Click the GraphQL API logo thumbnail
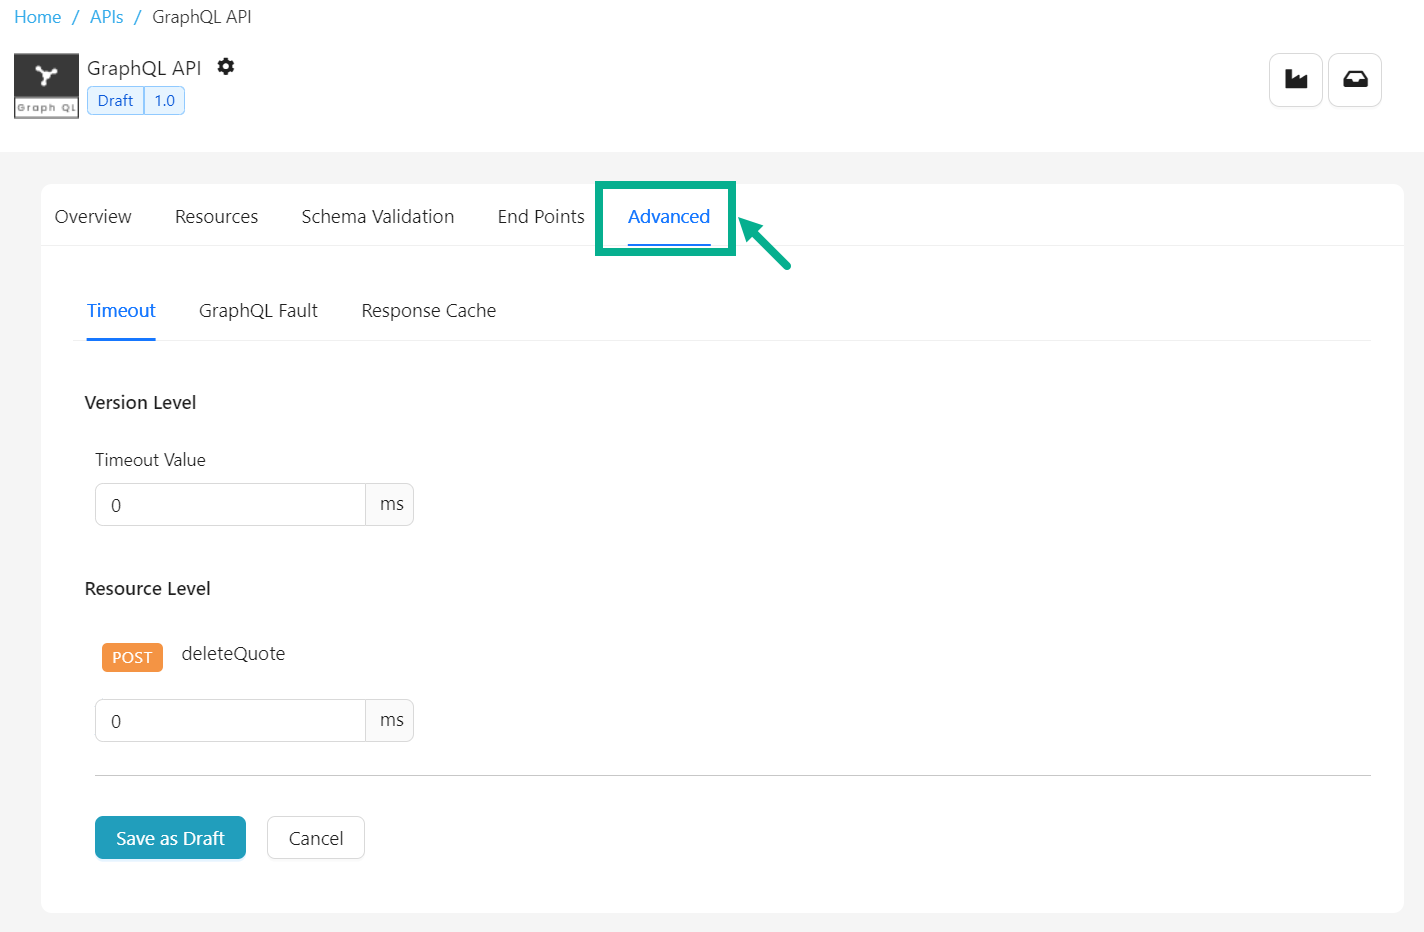The width and height of the screenshot is (1424, 932). click(46, 86)
